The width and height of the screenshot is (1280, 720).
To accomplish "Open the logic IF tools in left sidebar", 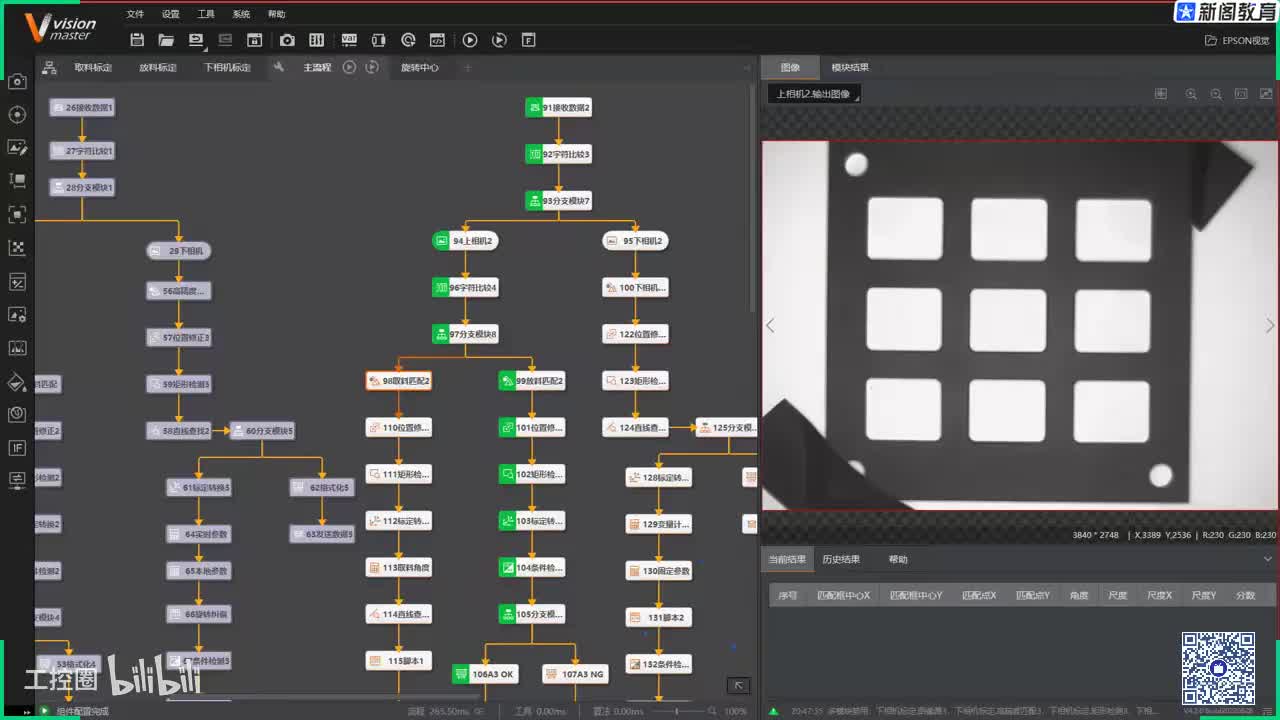I will pos(17,447).
